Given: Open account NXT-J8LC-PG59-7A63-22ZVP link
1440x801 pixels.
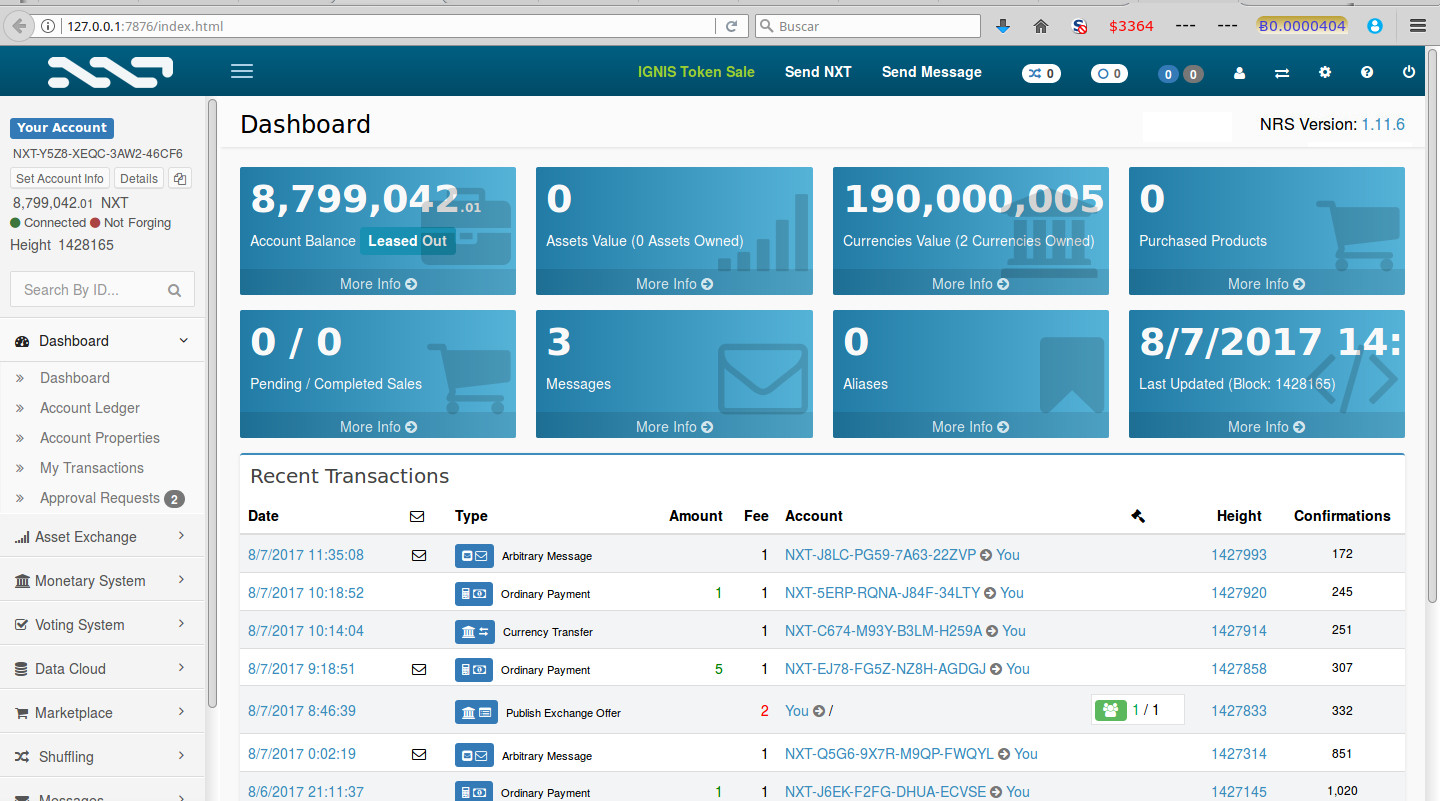Looking at the screenshot, I should tap(880, 555).
